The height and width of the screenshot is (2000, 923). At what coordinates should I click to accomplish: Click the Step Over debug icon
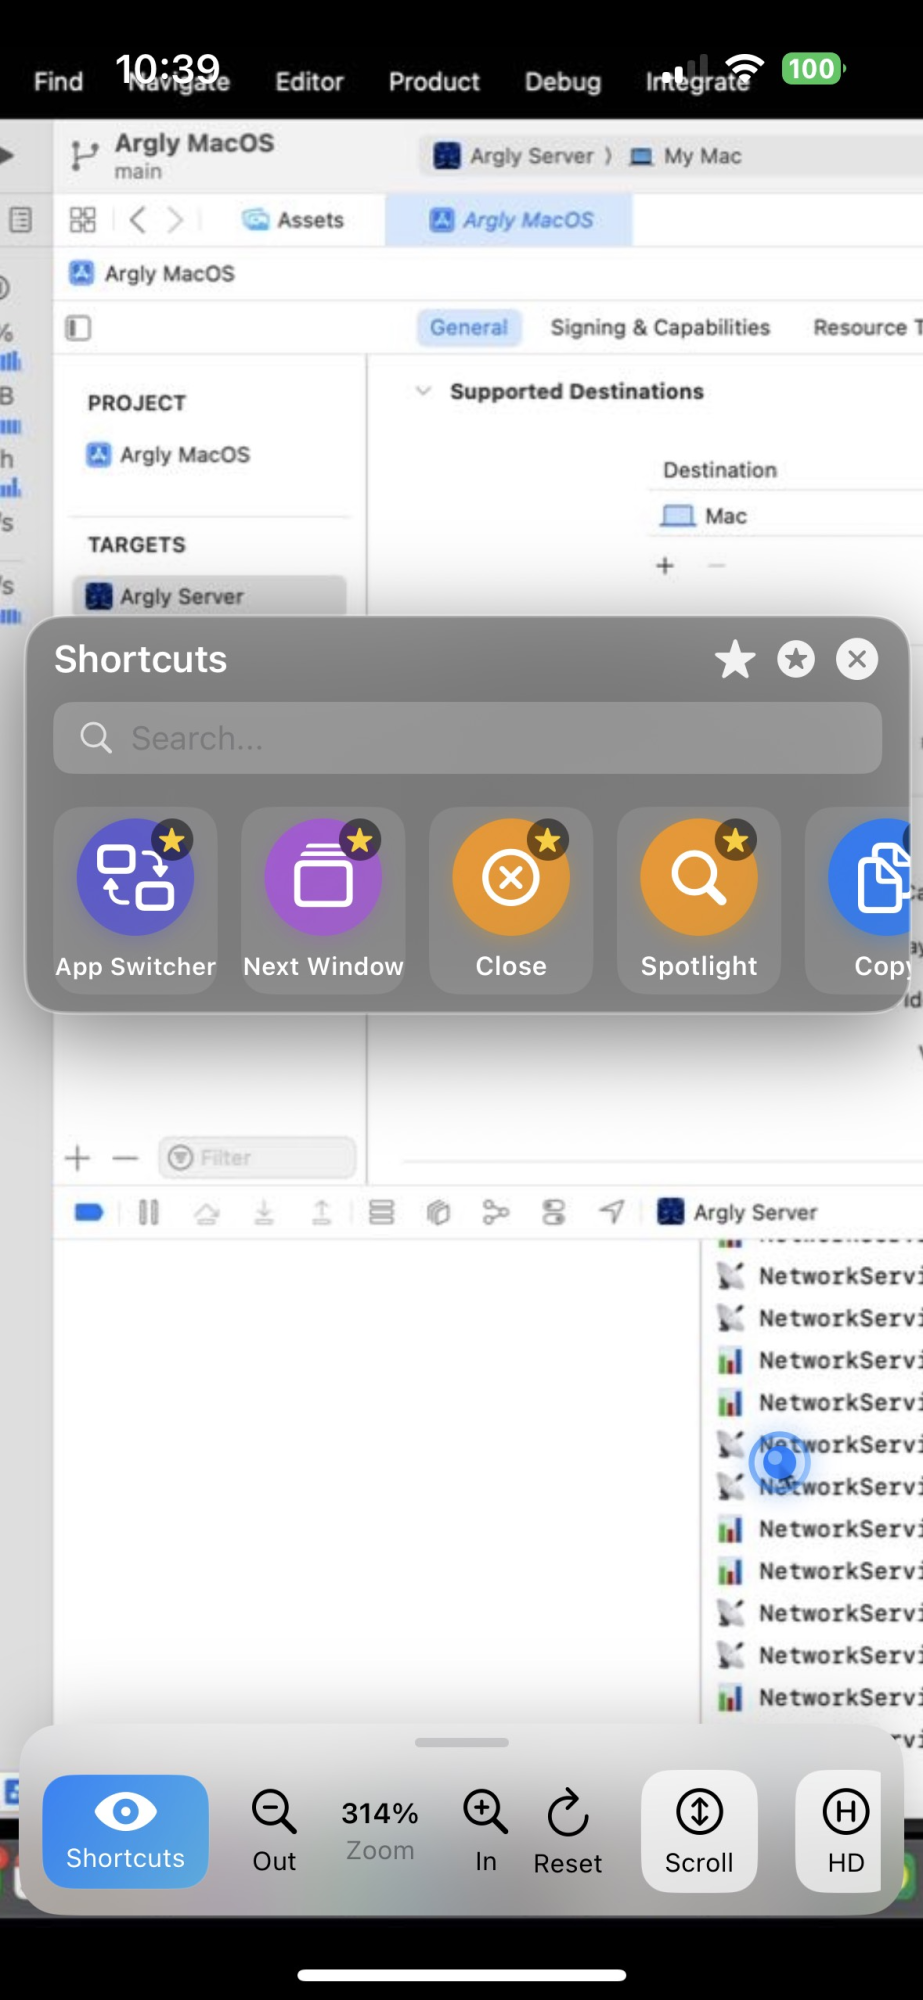tap(207, 1213)
